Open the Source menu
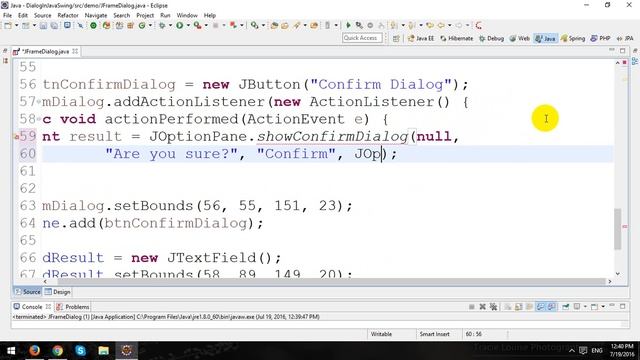Image resolution: width=640 pixels, height=360 pixels. (x=42, y=15)
